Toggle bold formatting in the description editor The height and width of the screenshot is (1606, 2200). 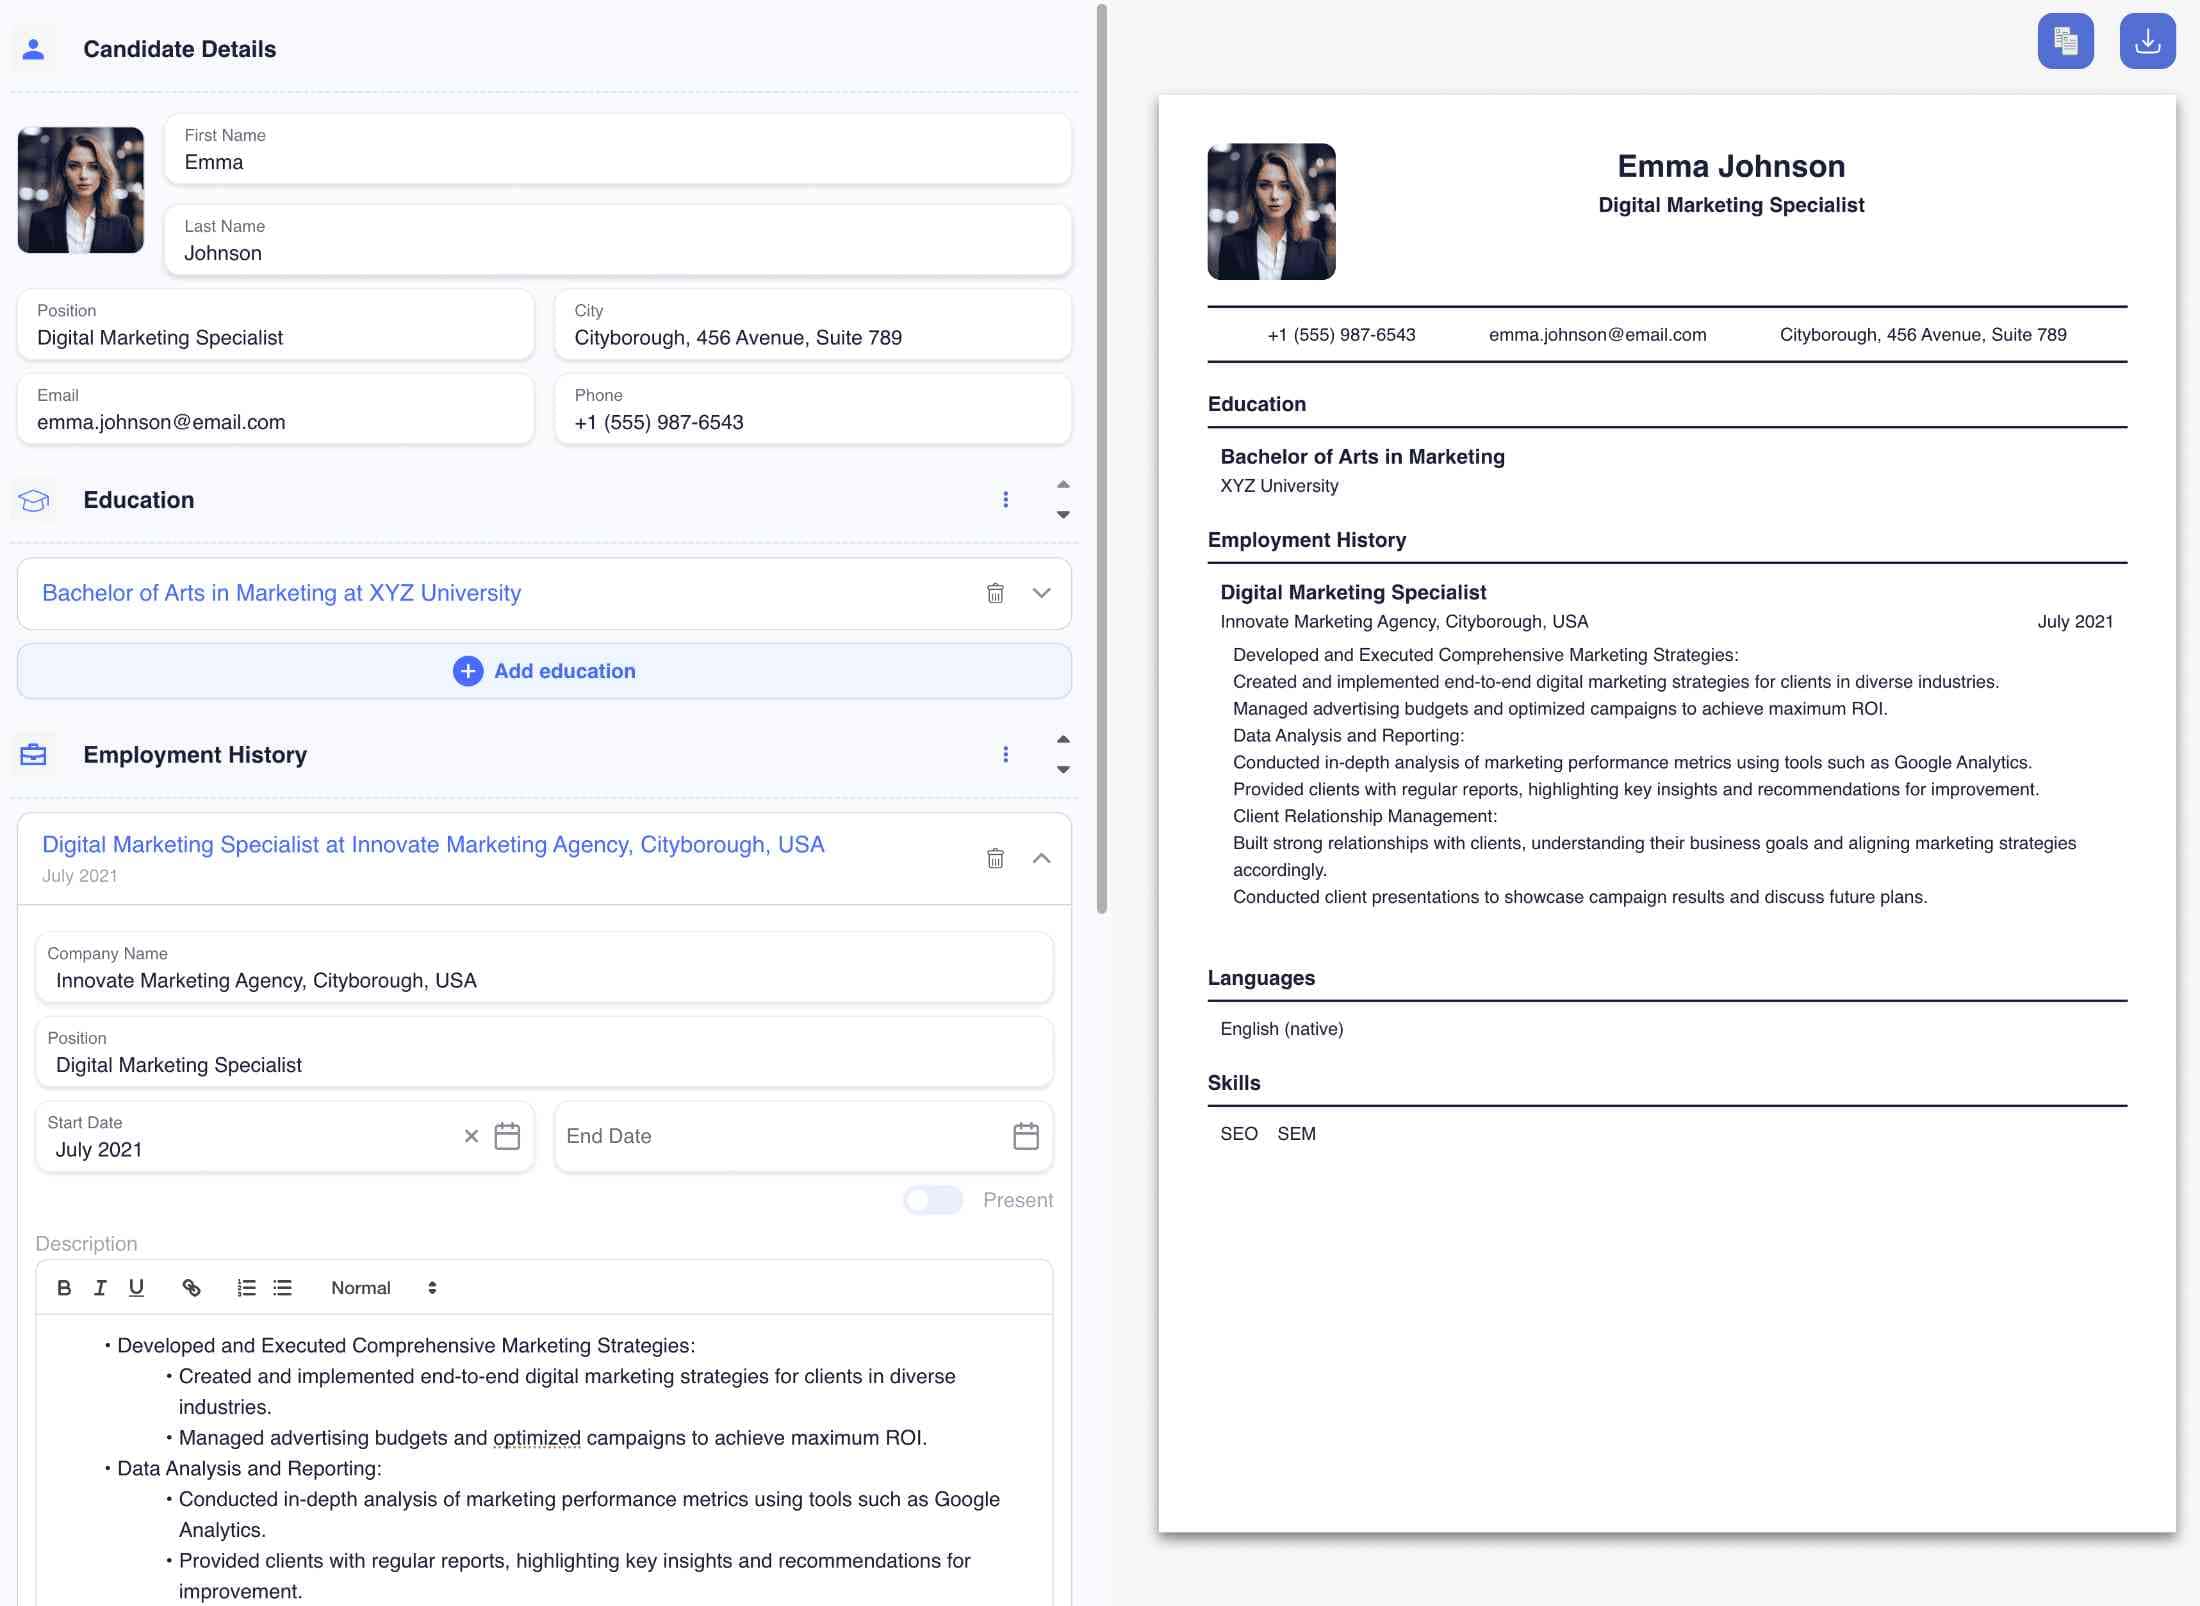coord(64,1288)
